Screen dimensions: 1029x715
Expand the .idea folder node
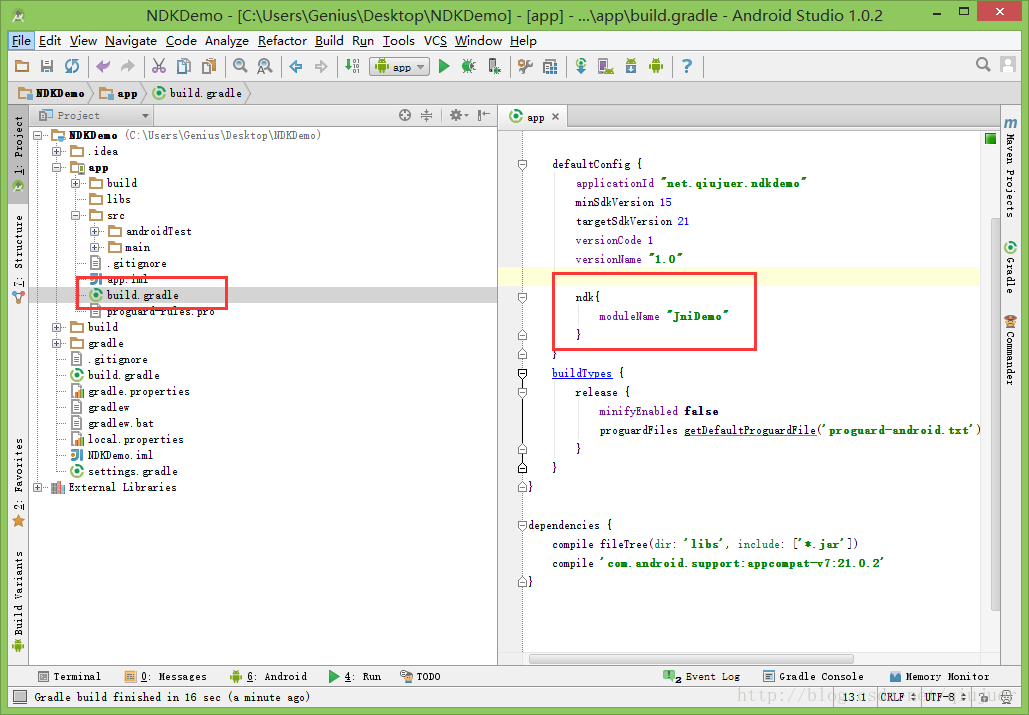(x=56, y=152)
